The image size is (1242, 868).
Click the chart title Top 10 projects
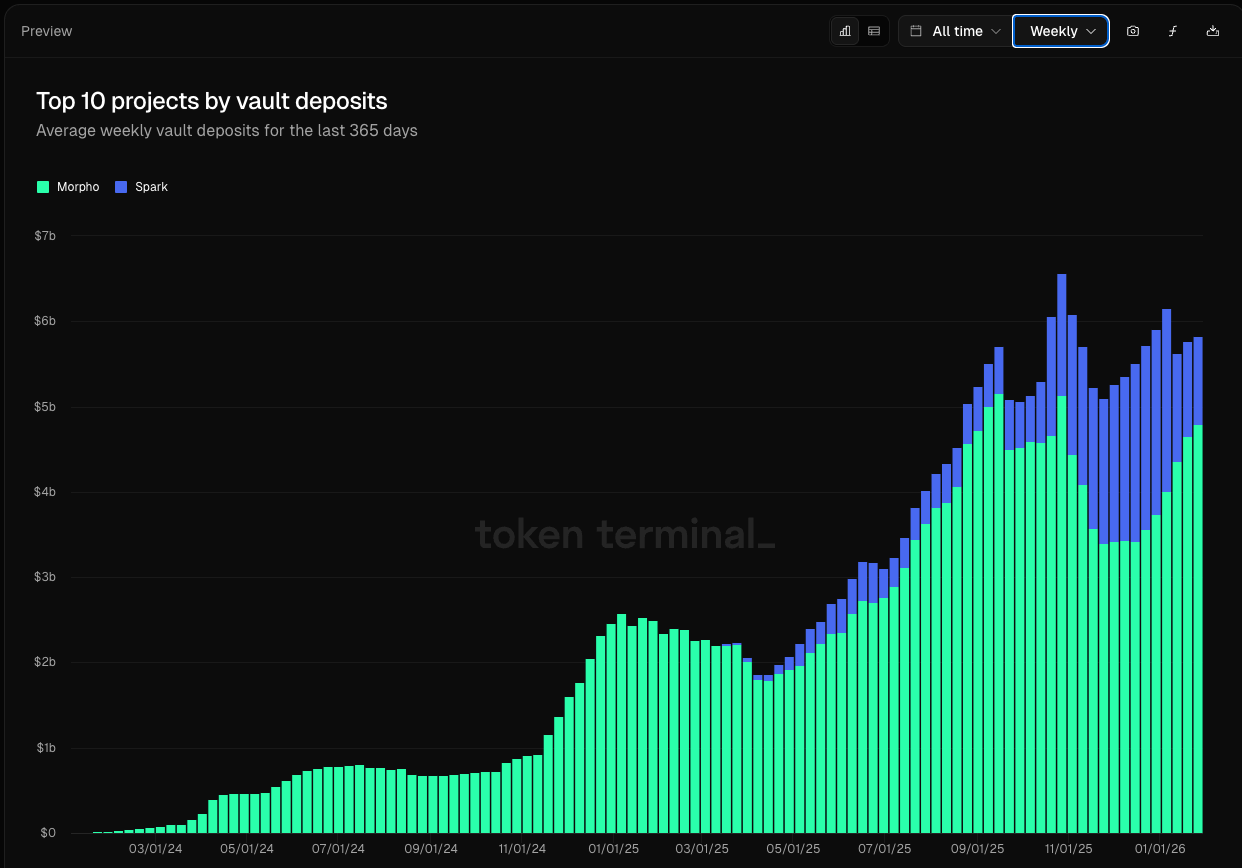click(x=211, y=101)
